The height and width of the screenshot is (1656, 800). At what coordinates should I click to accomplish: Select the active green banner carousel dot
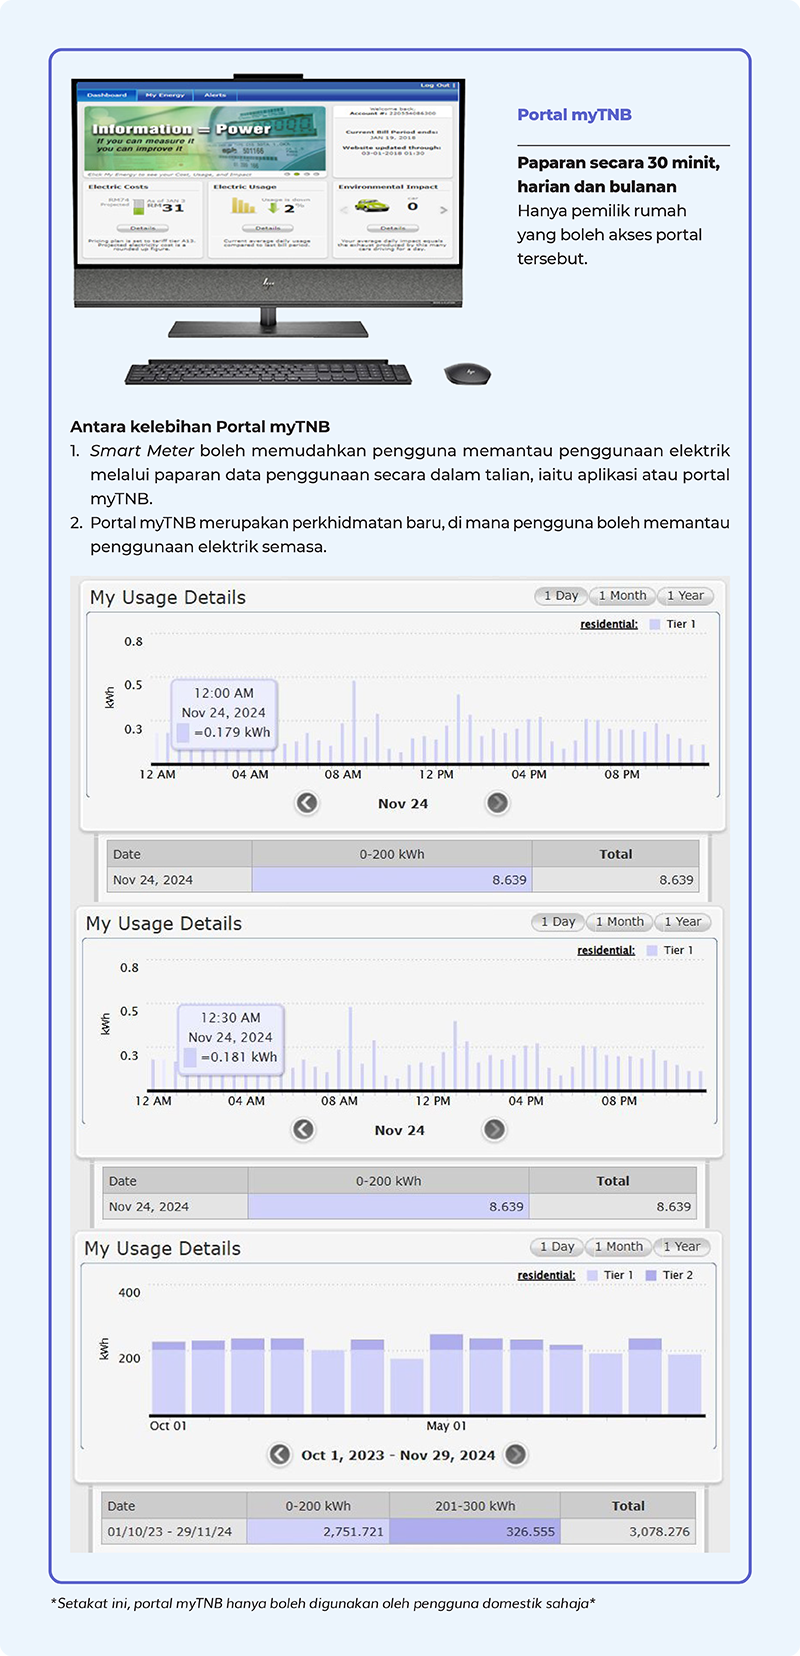tap(297, 174)
